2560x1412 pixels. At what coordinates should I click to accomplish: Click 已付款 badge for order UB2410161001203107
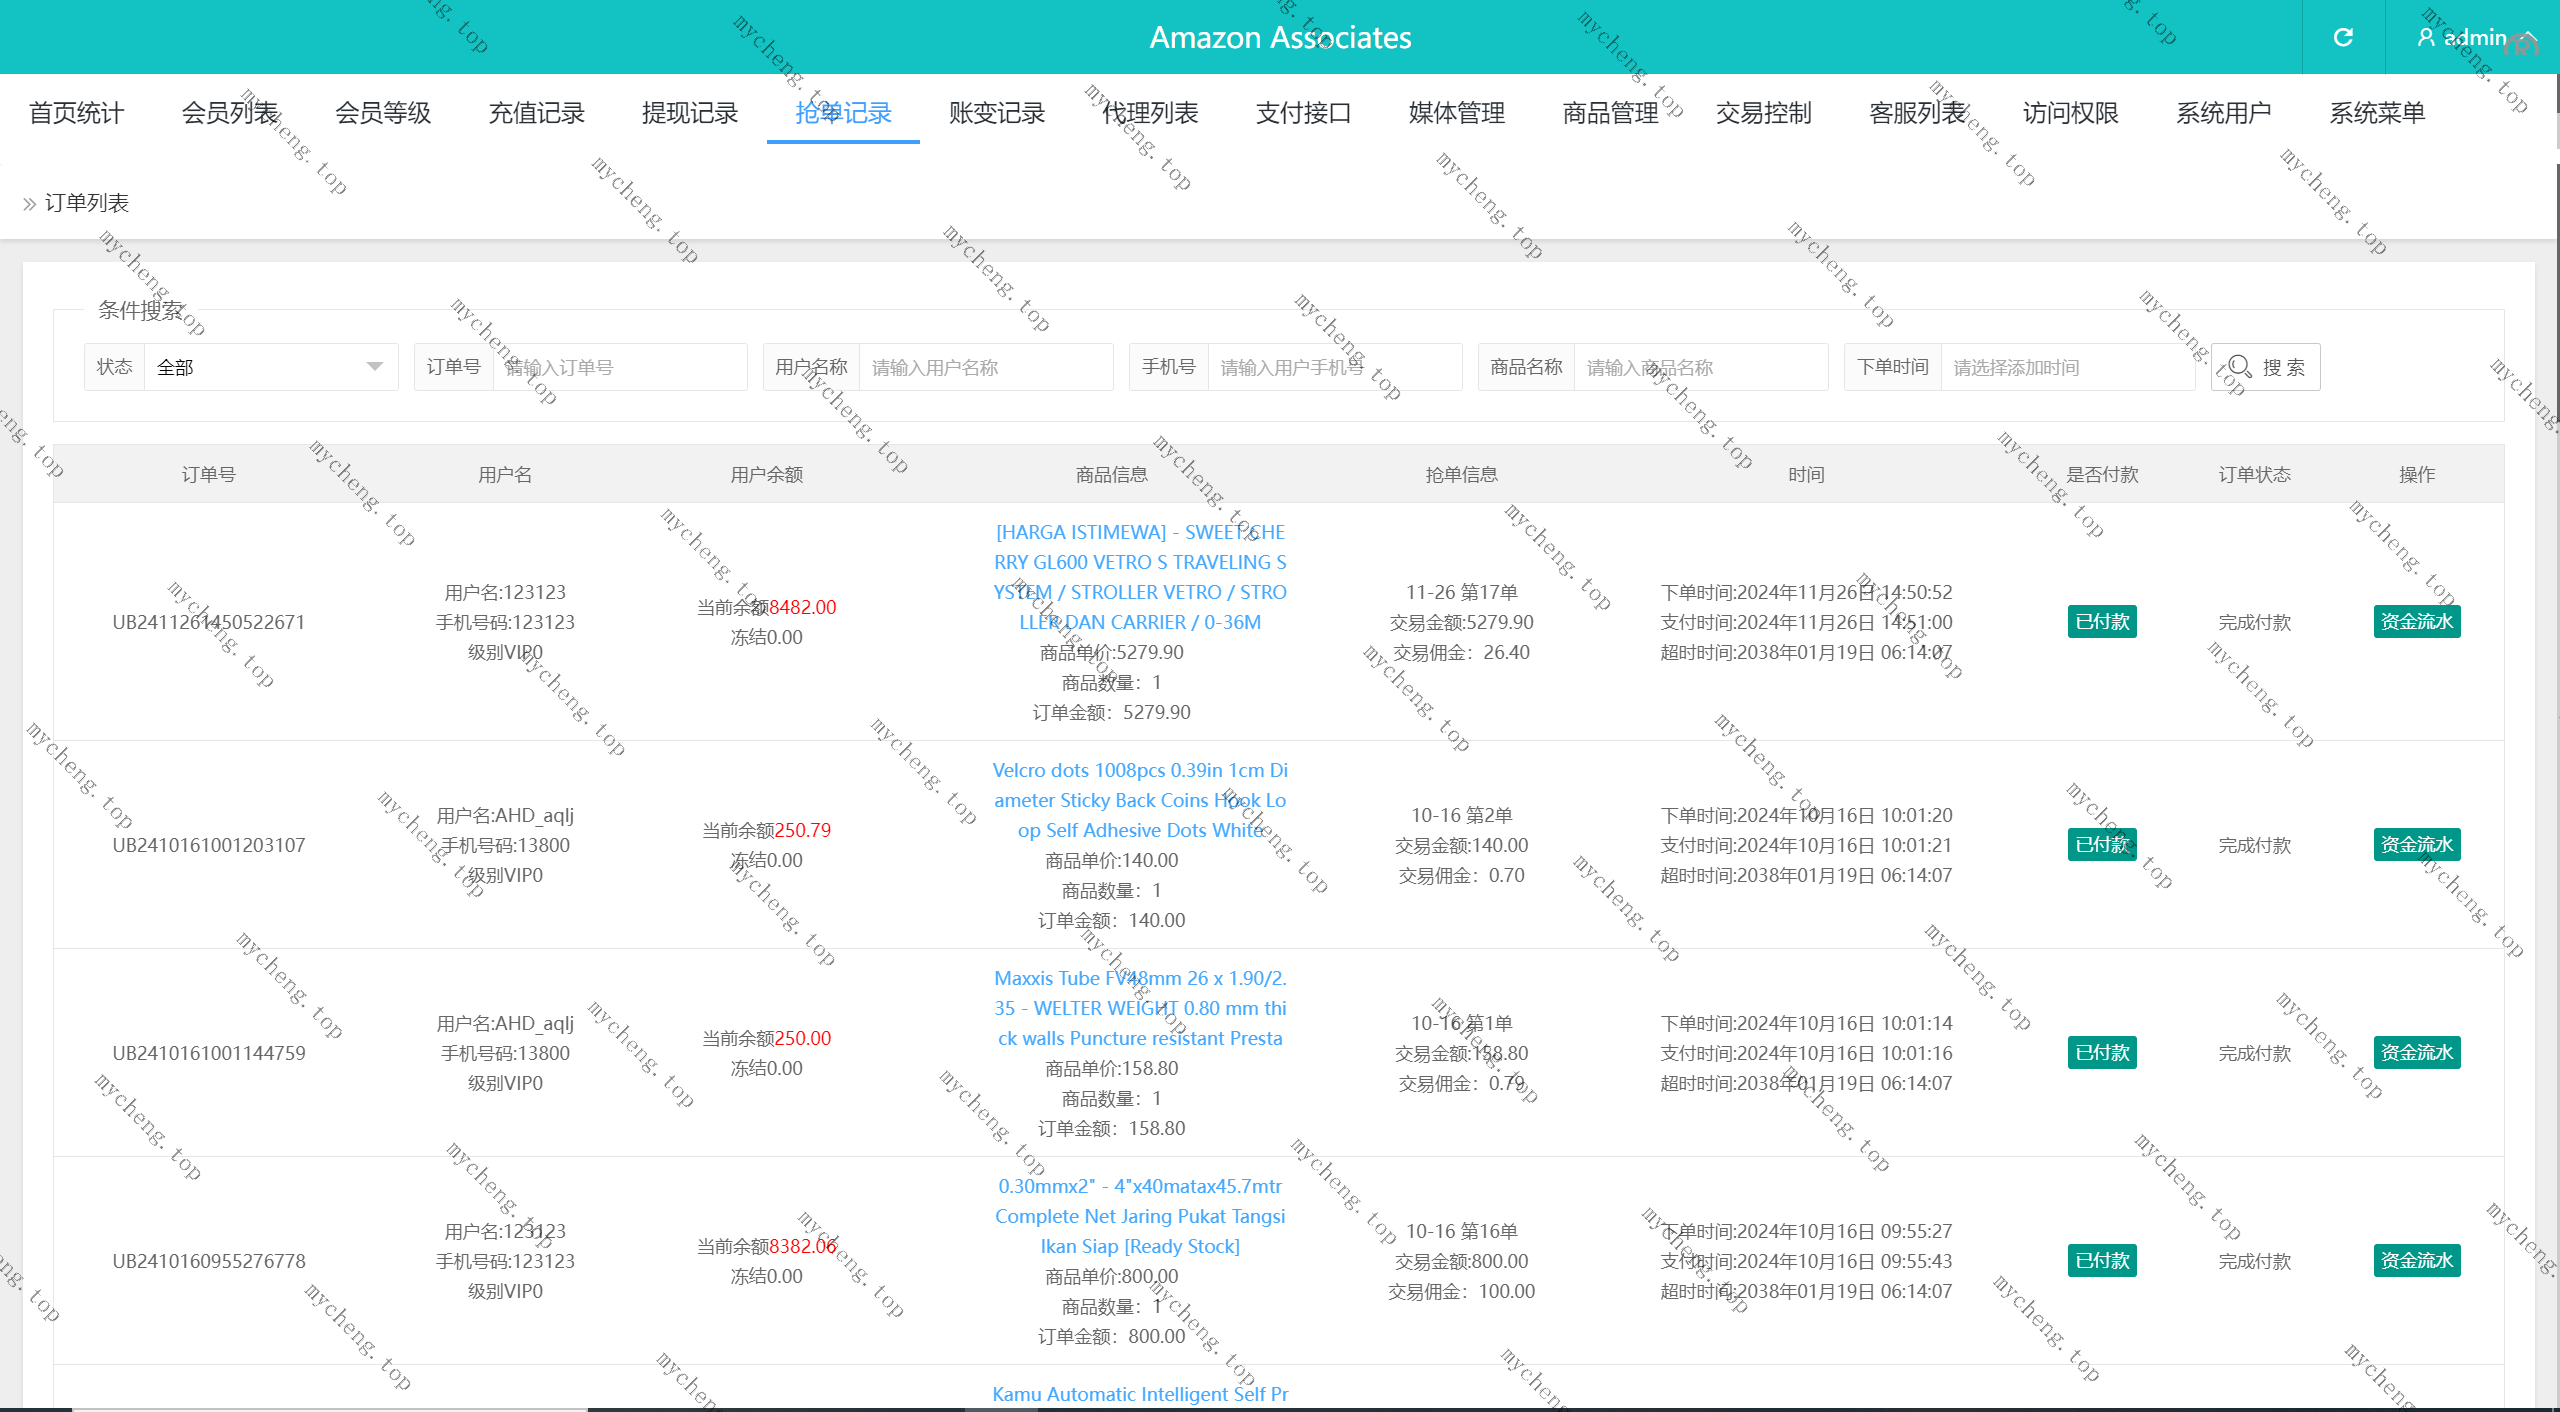point(2102,845)
